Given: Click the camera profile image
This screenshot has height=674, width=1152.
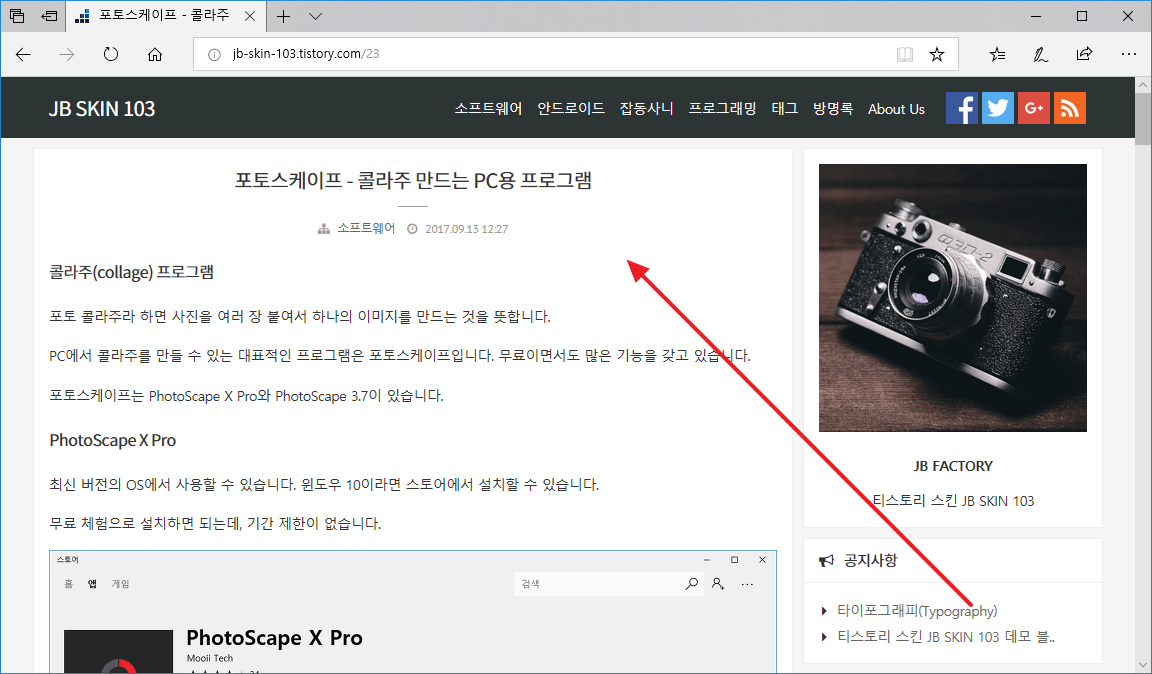Looking at the screenshot, I should [952, 298].
